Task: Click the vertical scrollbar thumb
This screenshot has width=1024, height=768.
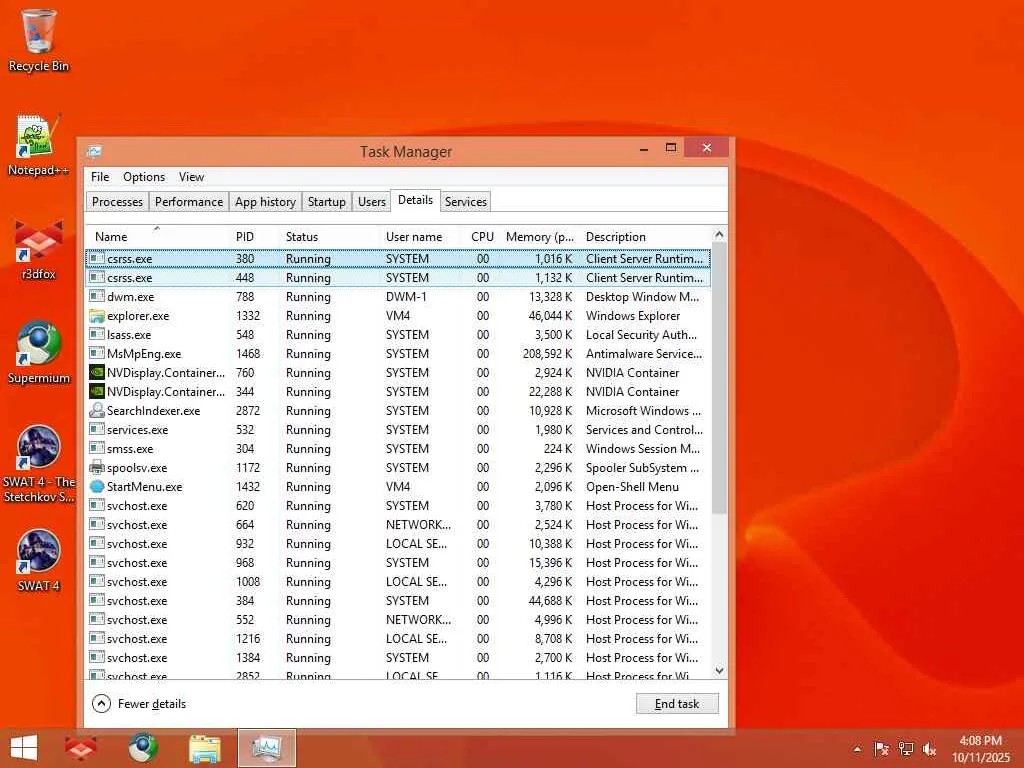Action: (719, 377)
